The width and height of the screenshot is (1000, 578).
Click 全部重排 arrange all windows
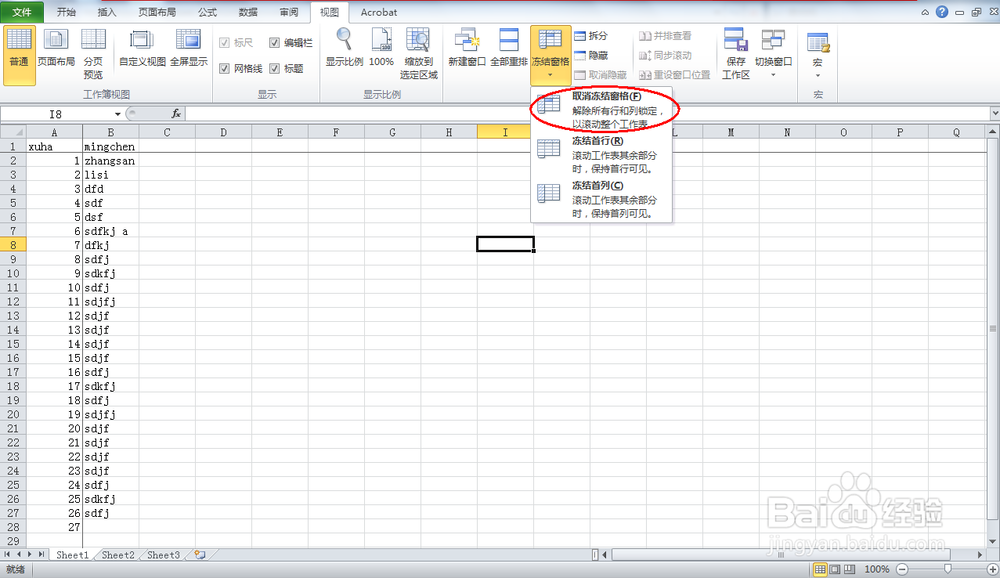(x=509, y=48)
